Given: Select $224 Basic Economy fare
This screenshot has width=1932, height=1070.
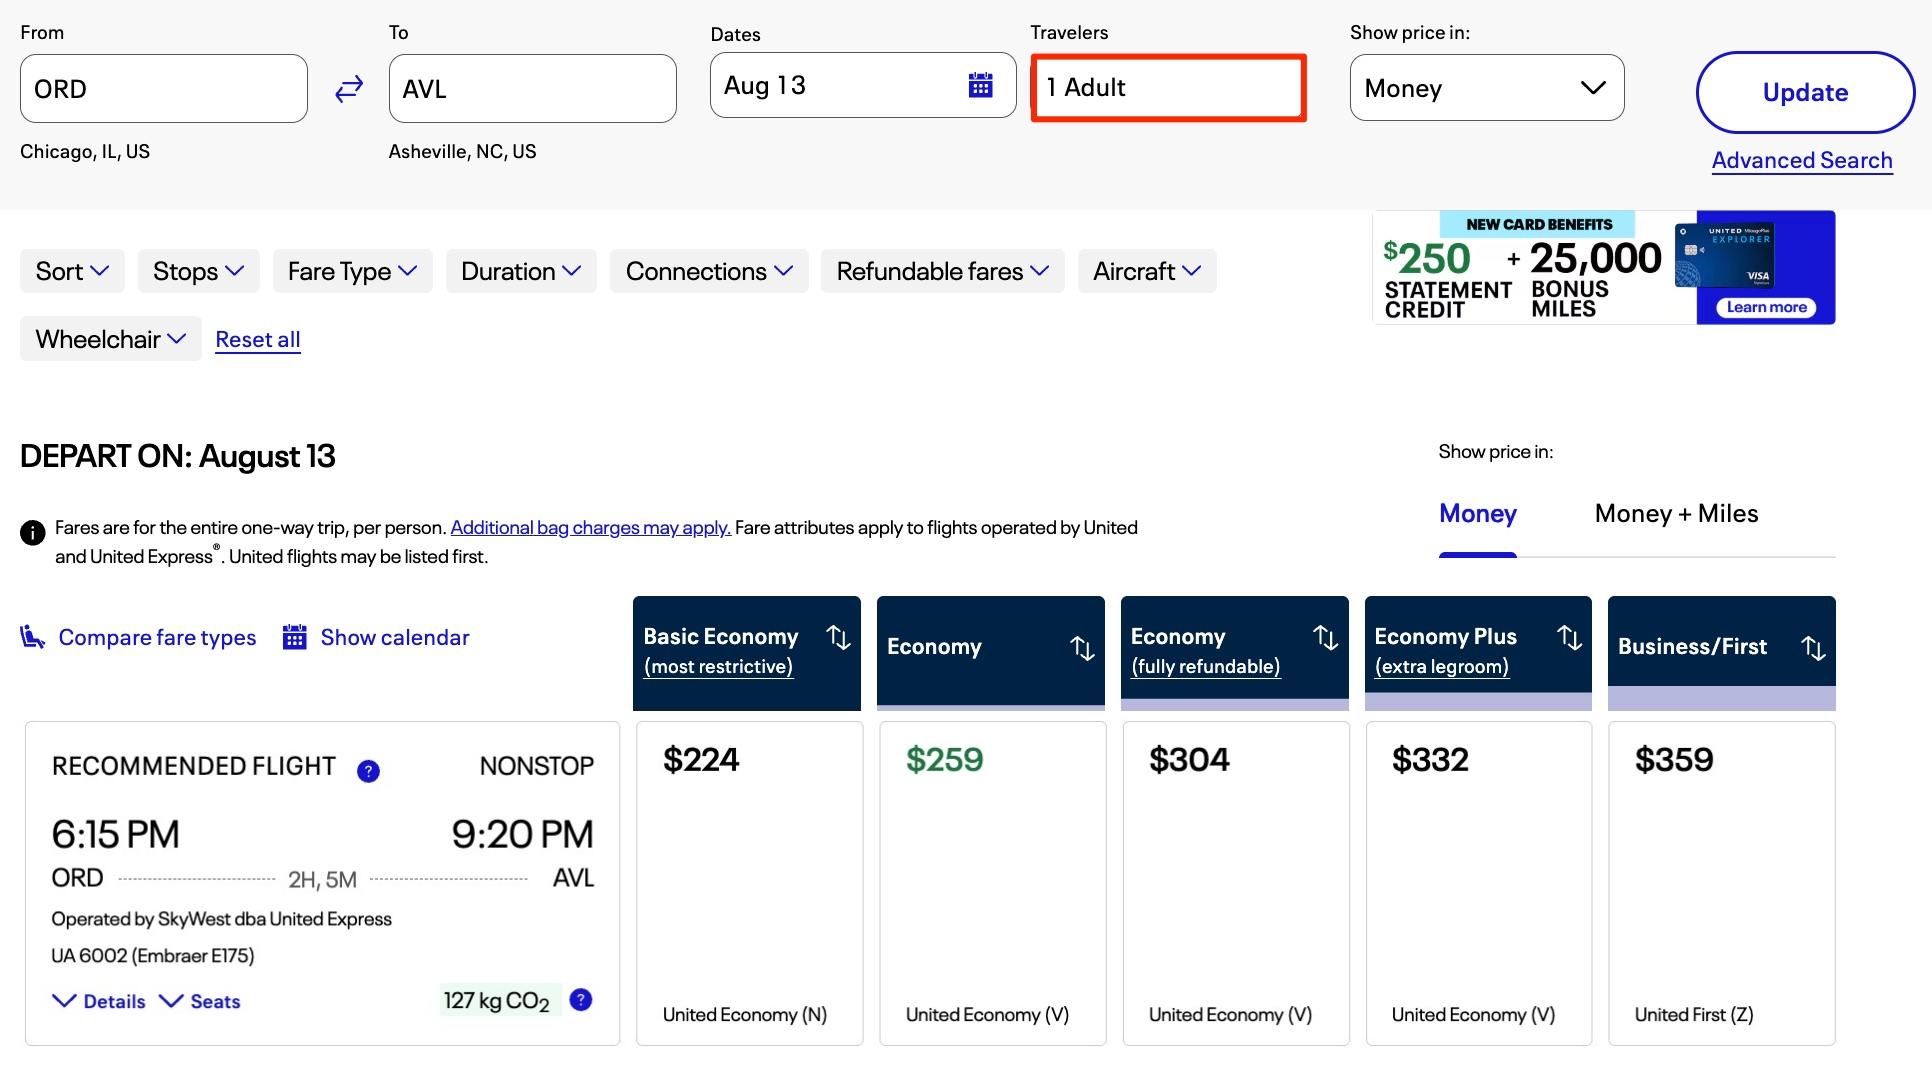Looking at the screenshot, I should 750,883.
